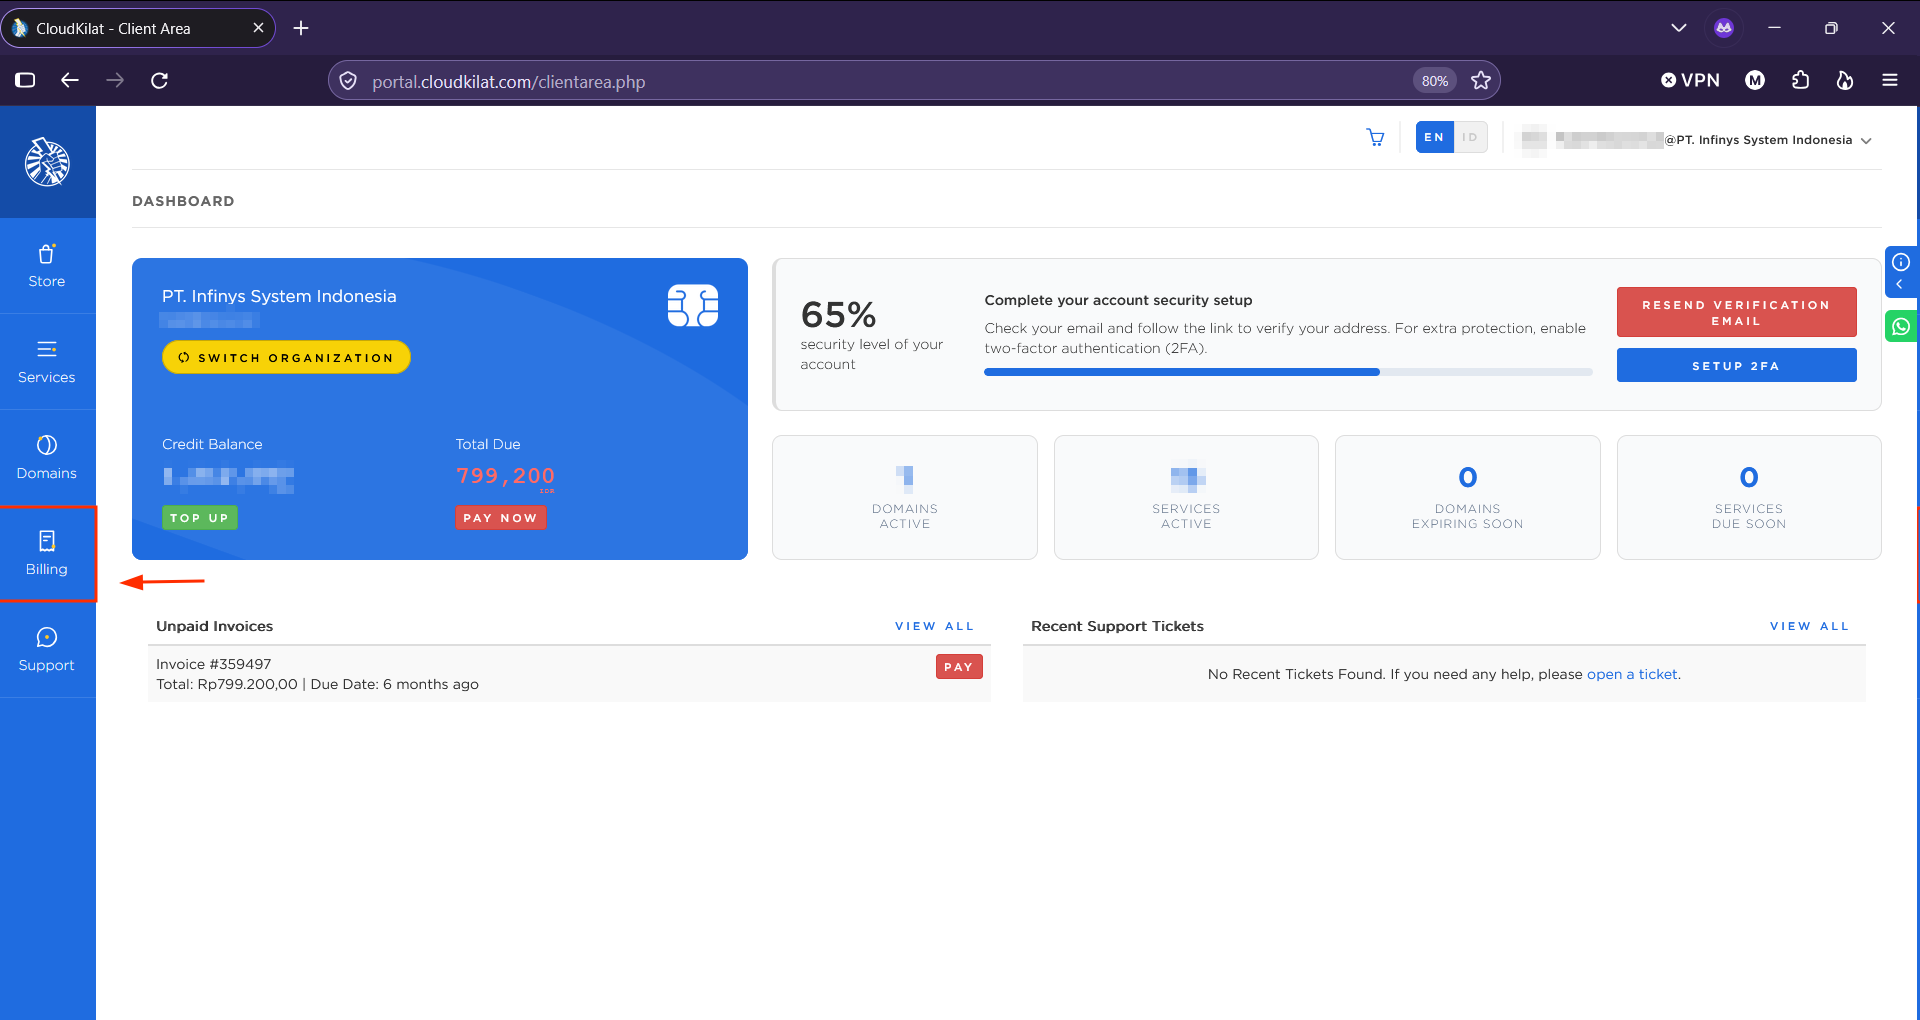Bookmark this page with the star icon
Image resolution: width=1920 pixels, height=1020 pixels.
(x=1481, y=81)
